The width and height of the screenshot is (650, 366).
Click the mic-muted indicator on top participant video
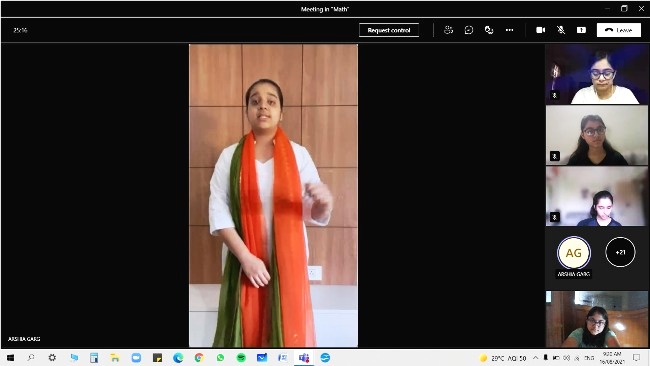coord(555,95)
